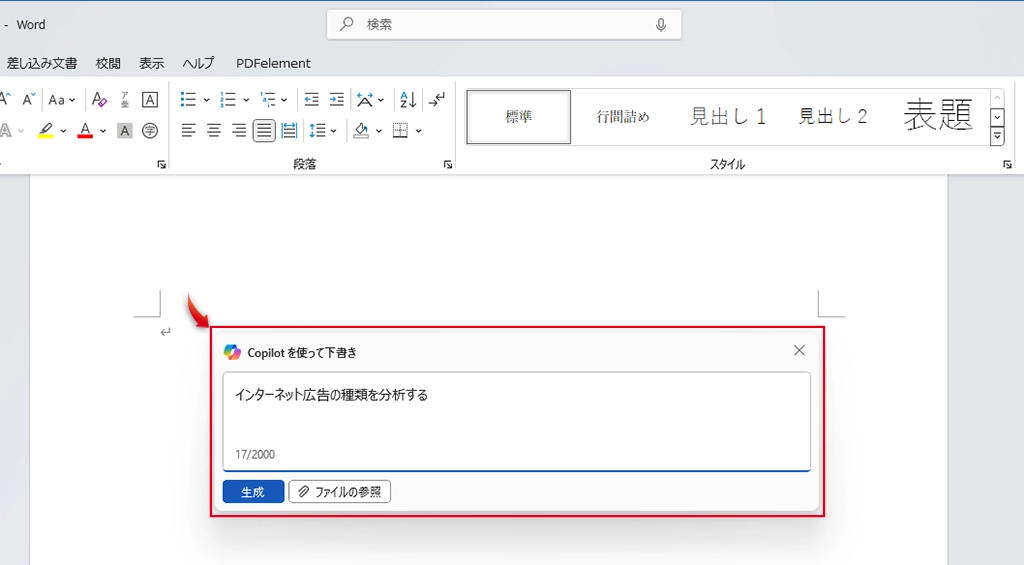Decrease the paragraph indent
Screen dimensions: 1024x565
(x=312, y=99)
